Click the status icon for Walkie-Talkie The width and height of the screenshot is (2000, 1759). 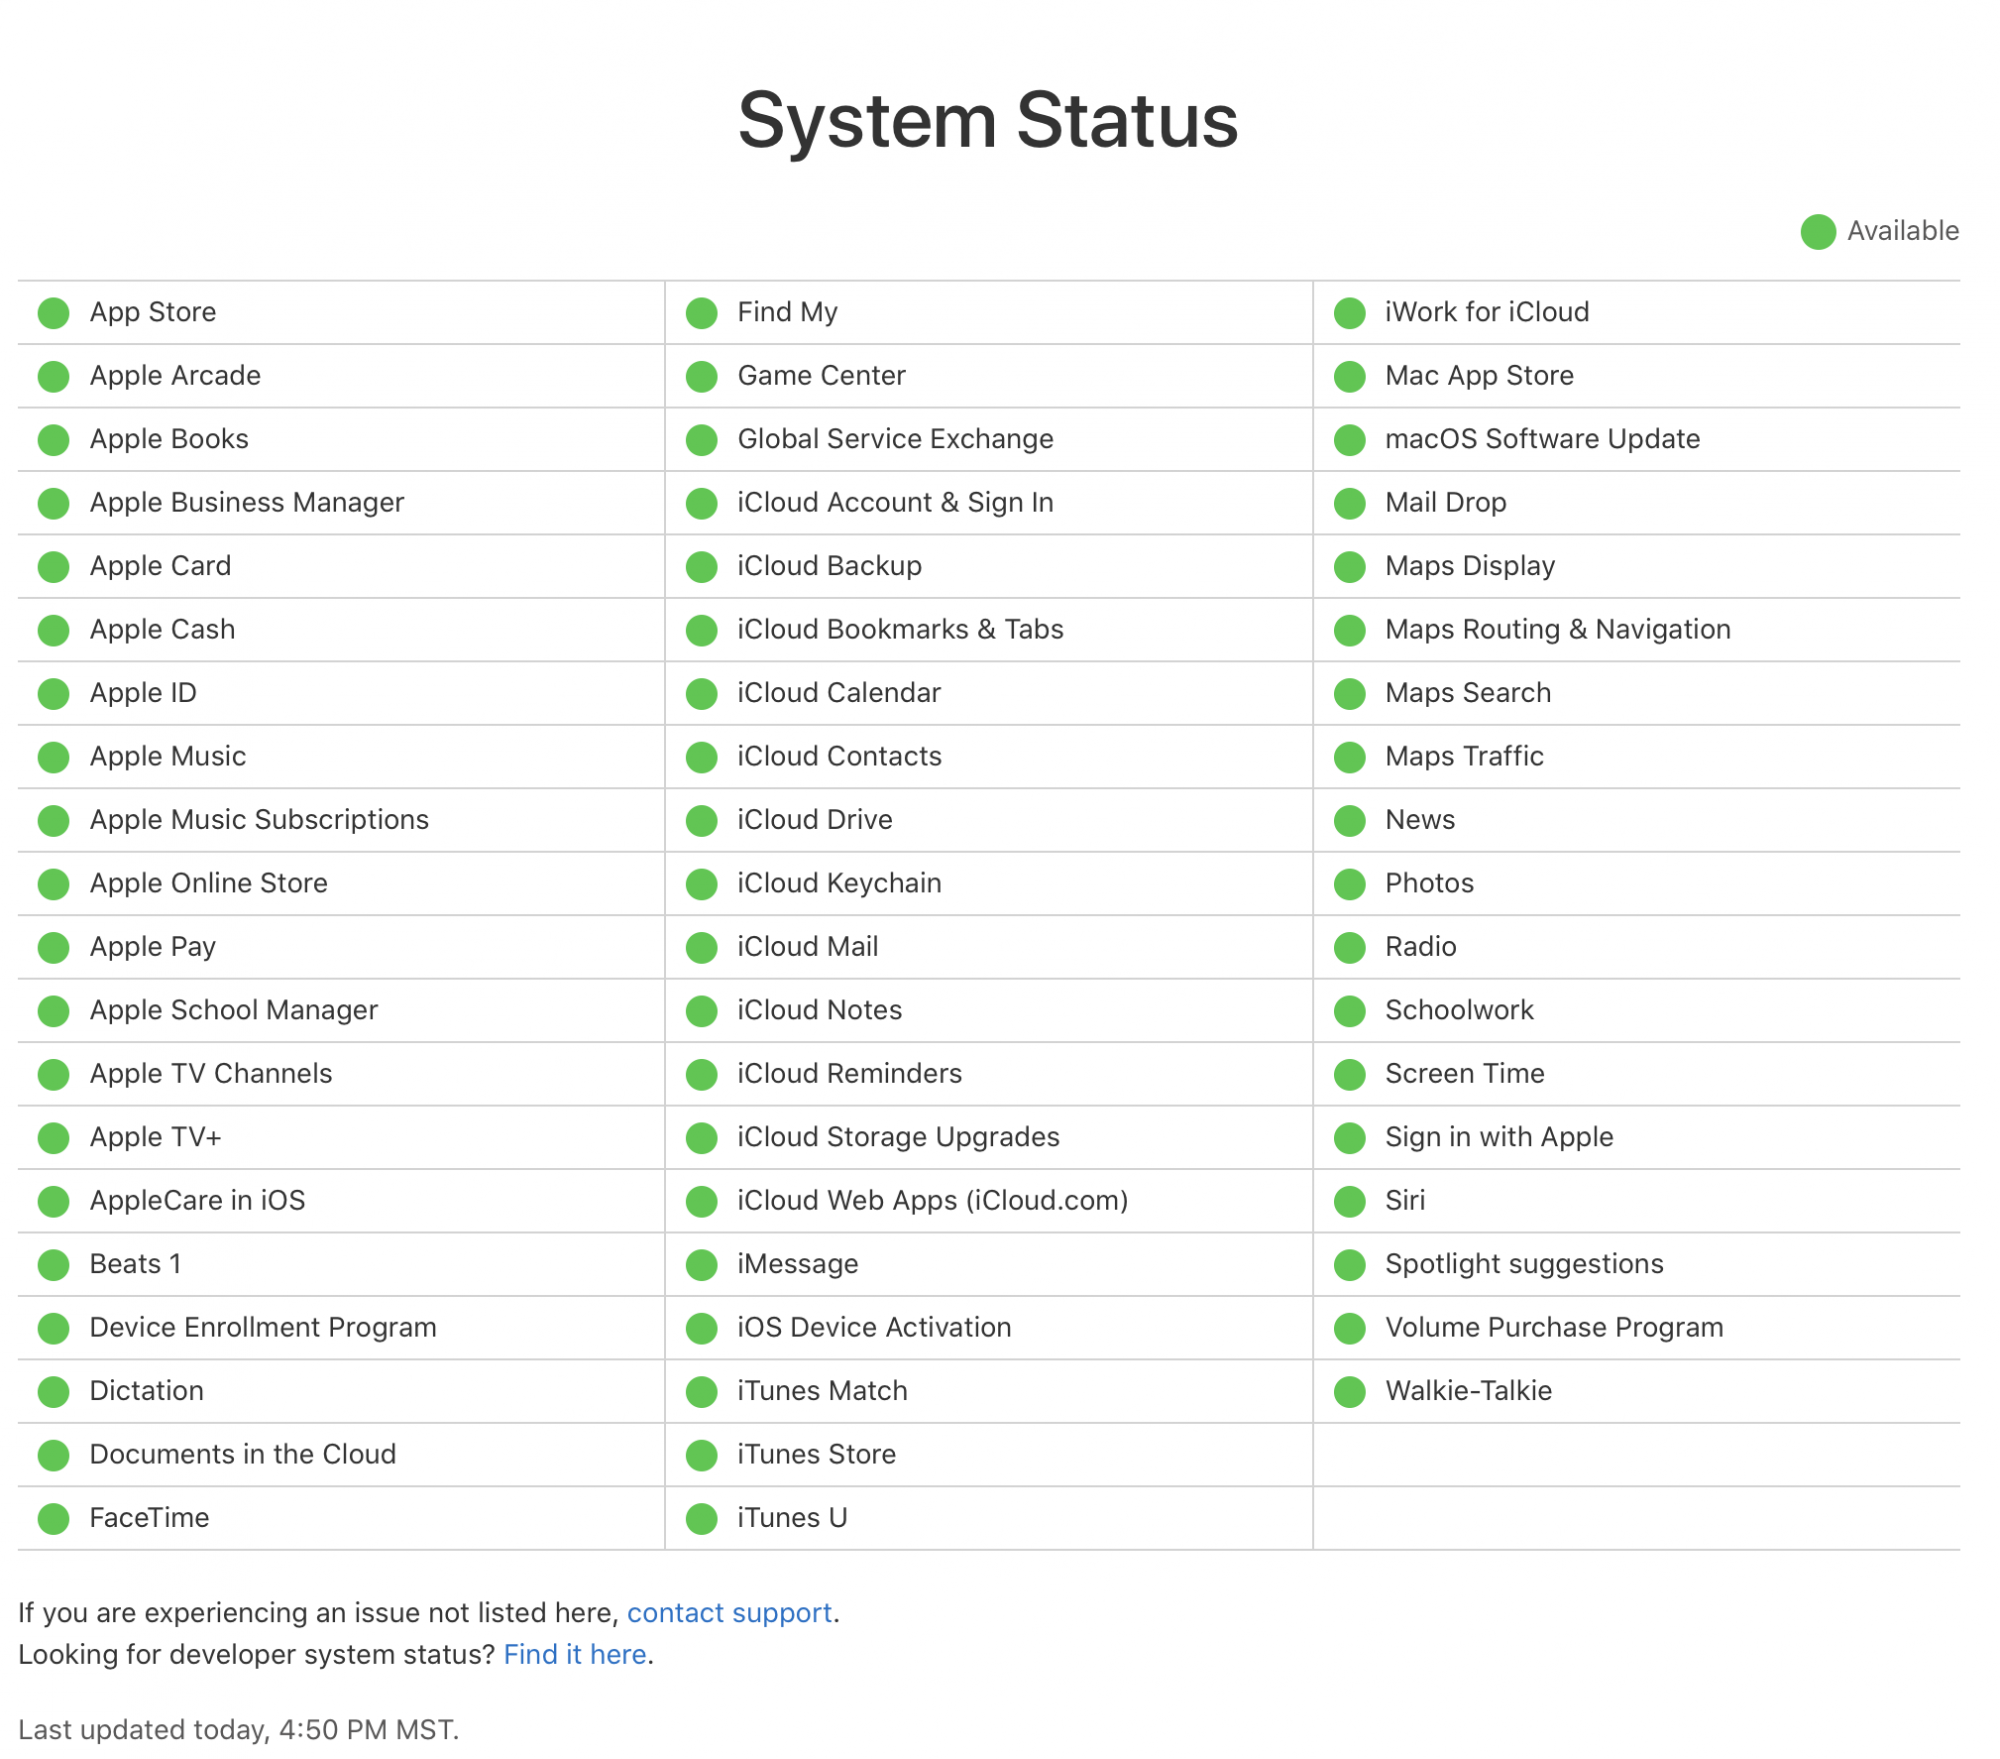[x=1350, y=1391]
